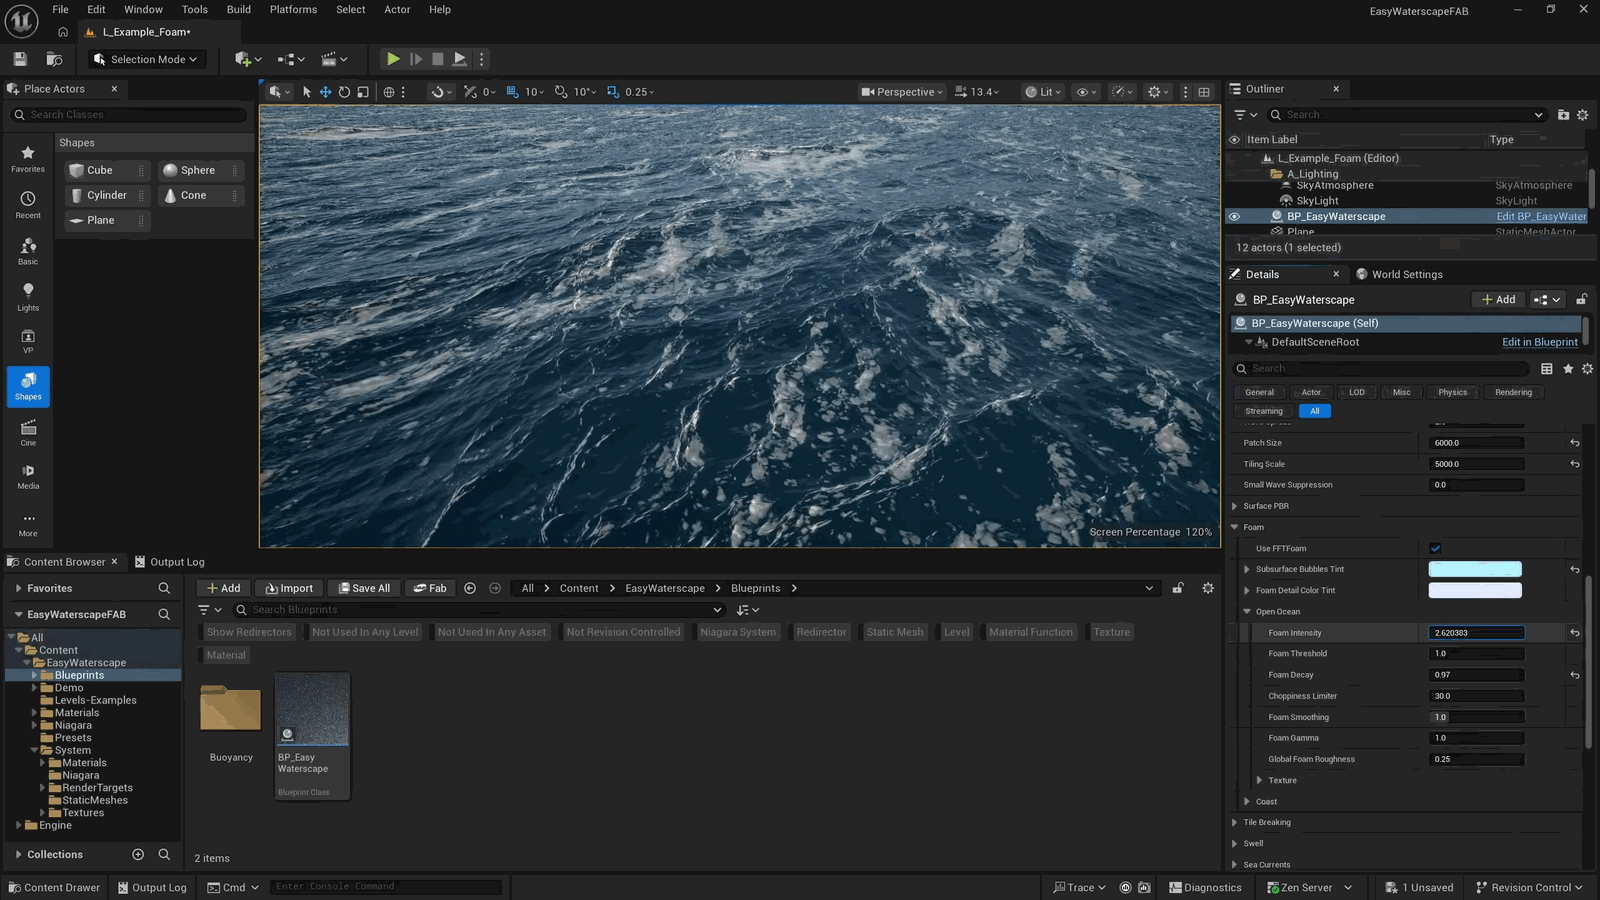The image size is (1600, 900).
Task: Click the Content Browser settings gear
Action: [1208, 588]
